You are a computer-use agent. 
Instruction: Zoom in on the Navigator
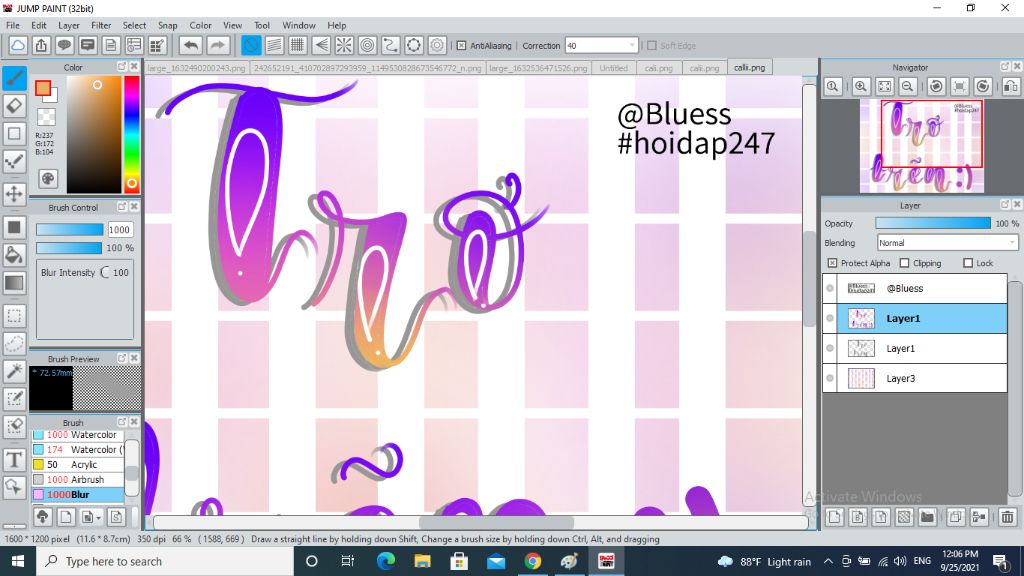coord(861,86)
